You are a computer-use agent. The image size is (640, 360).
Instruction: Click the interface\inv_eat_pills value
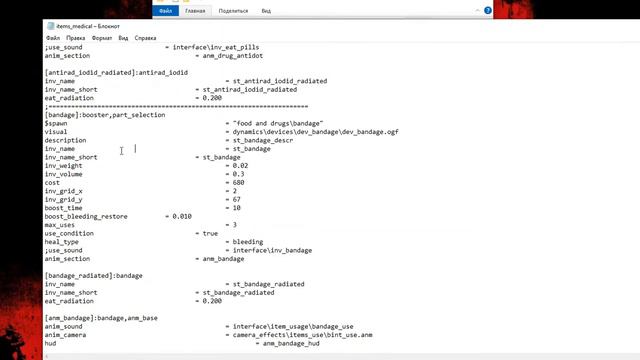point(216,47)
